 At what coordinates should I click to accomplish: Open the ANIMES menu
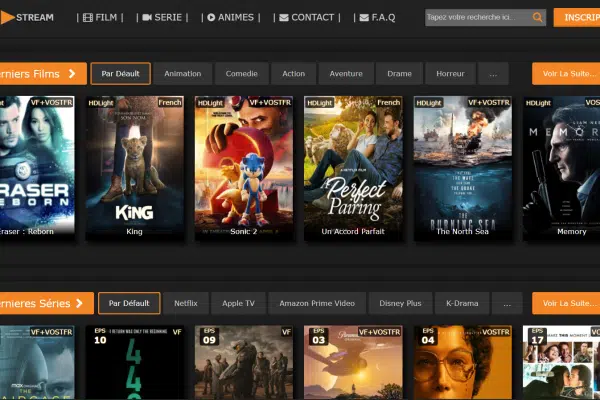[x=231, y=18]
